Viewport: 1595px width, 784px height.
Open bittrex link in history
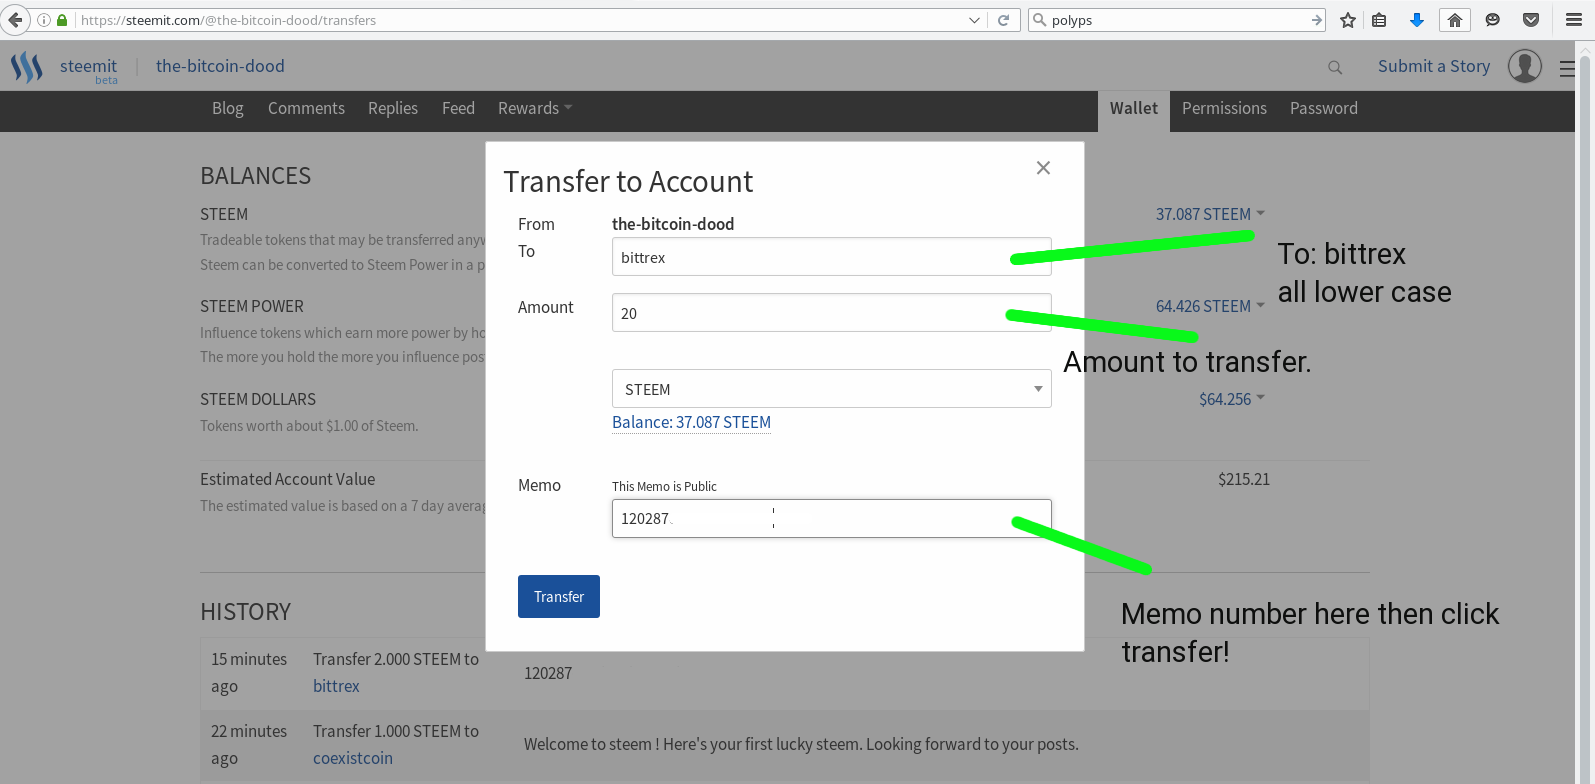[x=336, y=686]
